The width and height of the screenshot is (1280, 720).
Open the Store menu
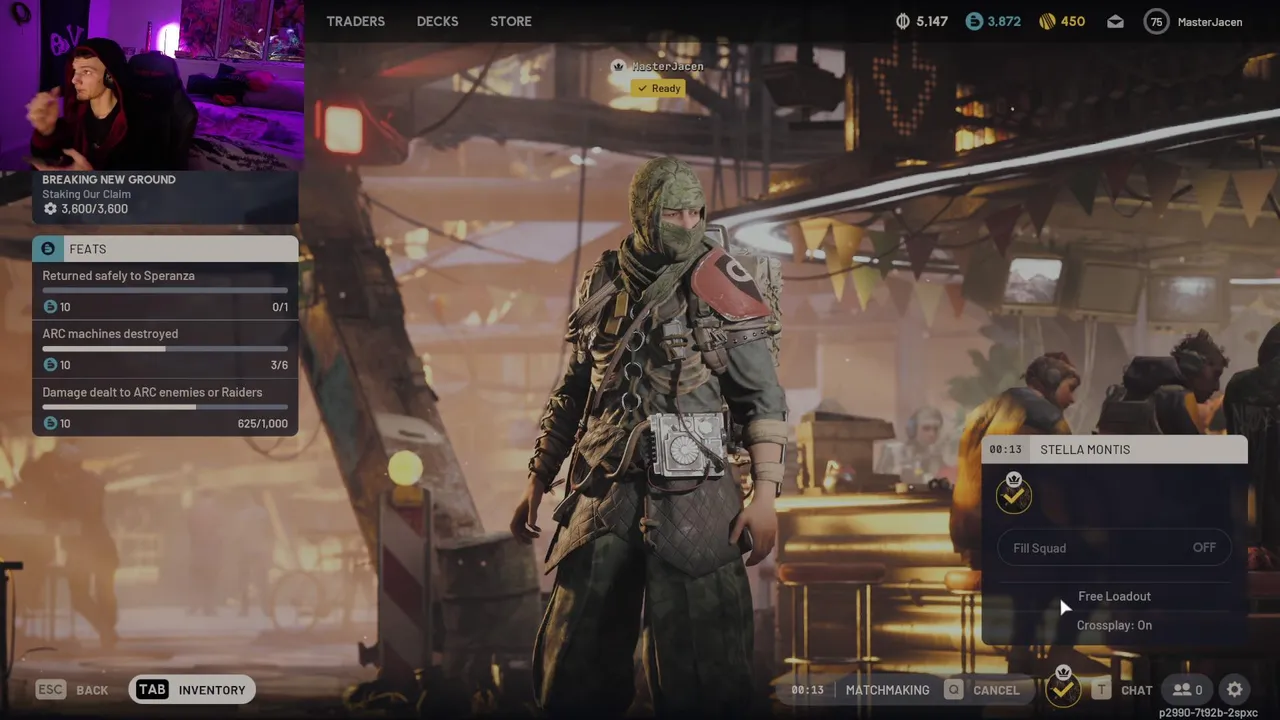coord(511,21)
